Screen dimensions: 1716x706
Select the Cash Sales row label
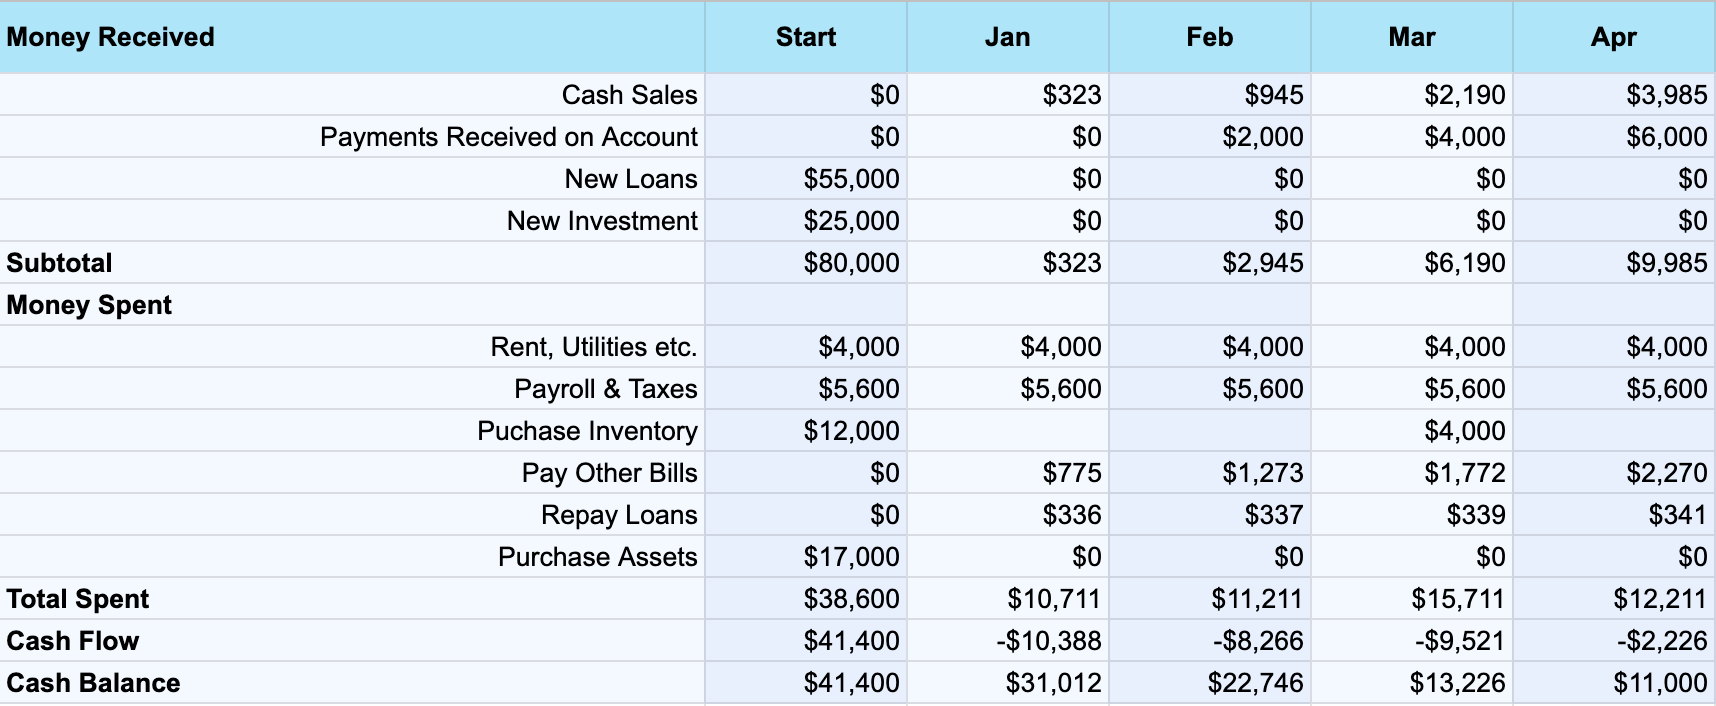coord(629,95)
